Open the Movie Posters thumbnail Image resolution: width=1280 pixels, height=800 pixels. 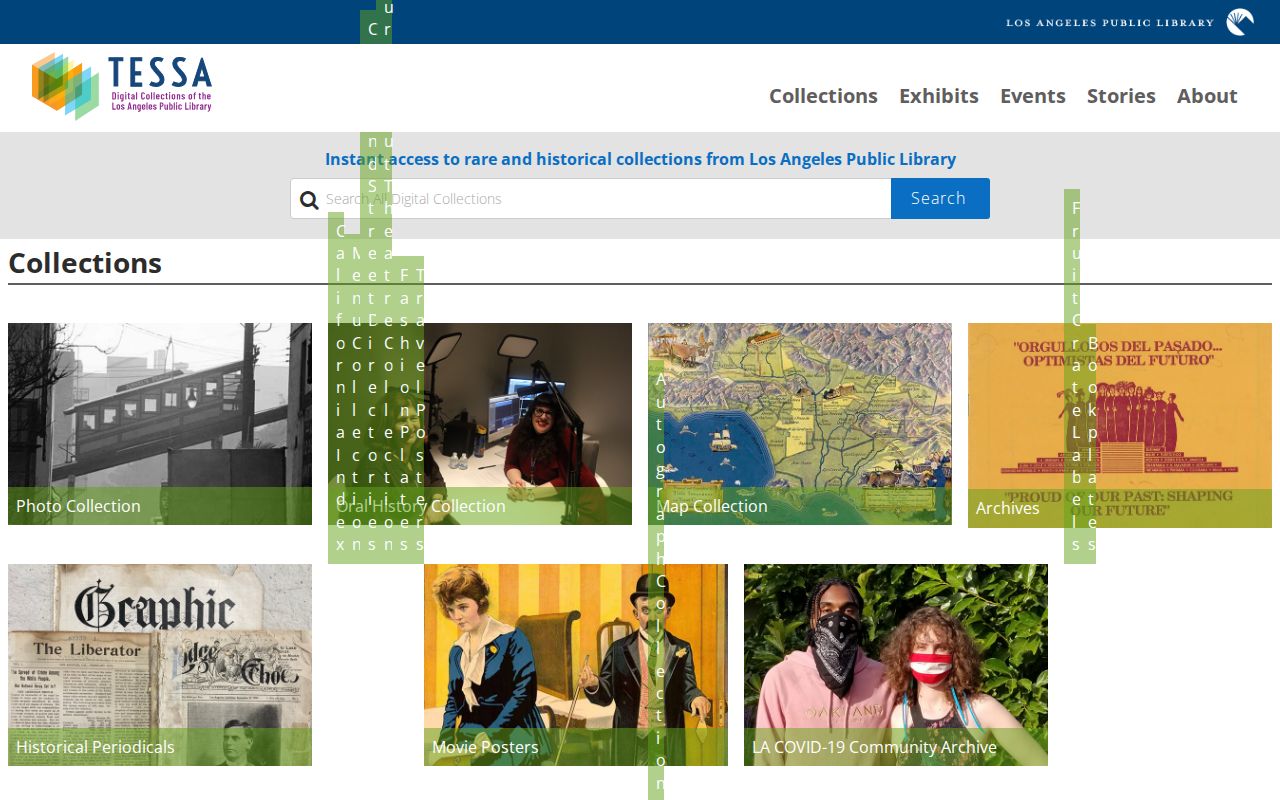[x=576, y=665]
